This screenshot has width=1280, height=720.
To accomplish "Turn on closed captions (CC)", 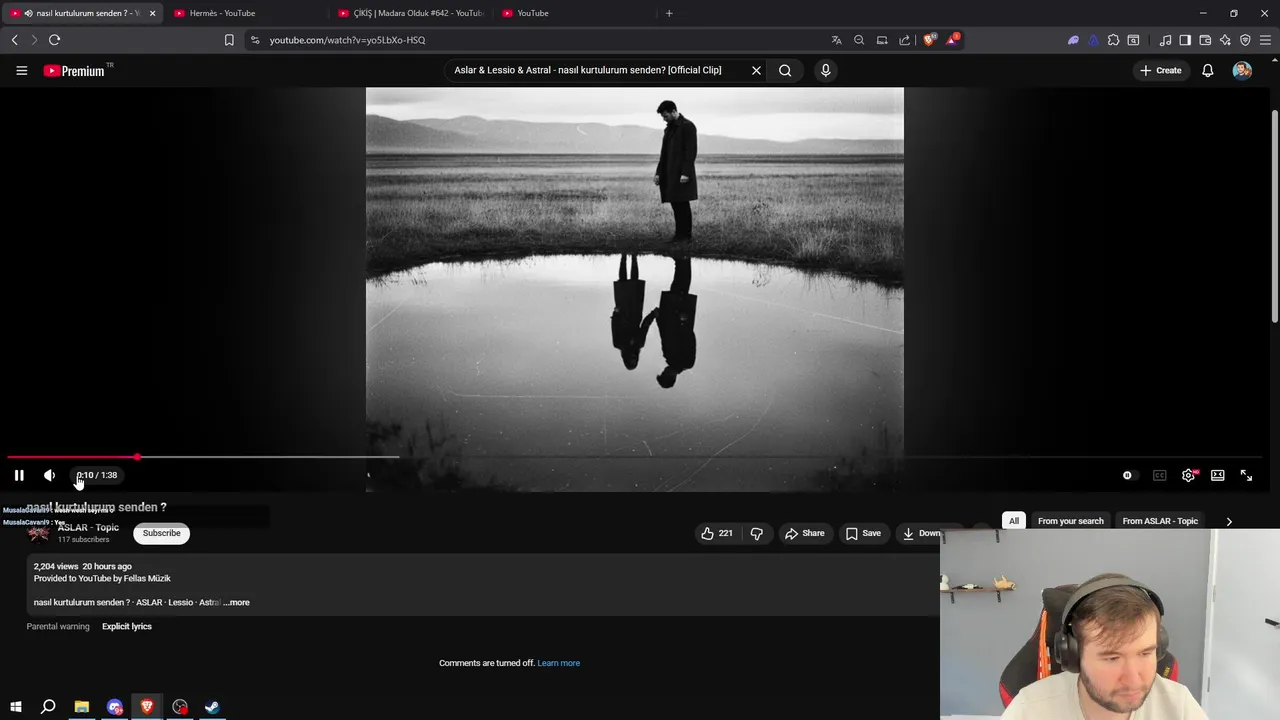I will 1160,475.
